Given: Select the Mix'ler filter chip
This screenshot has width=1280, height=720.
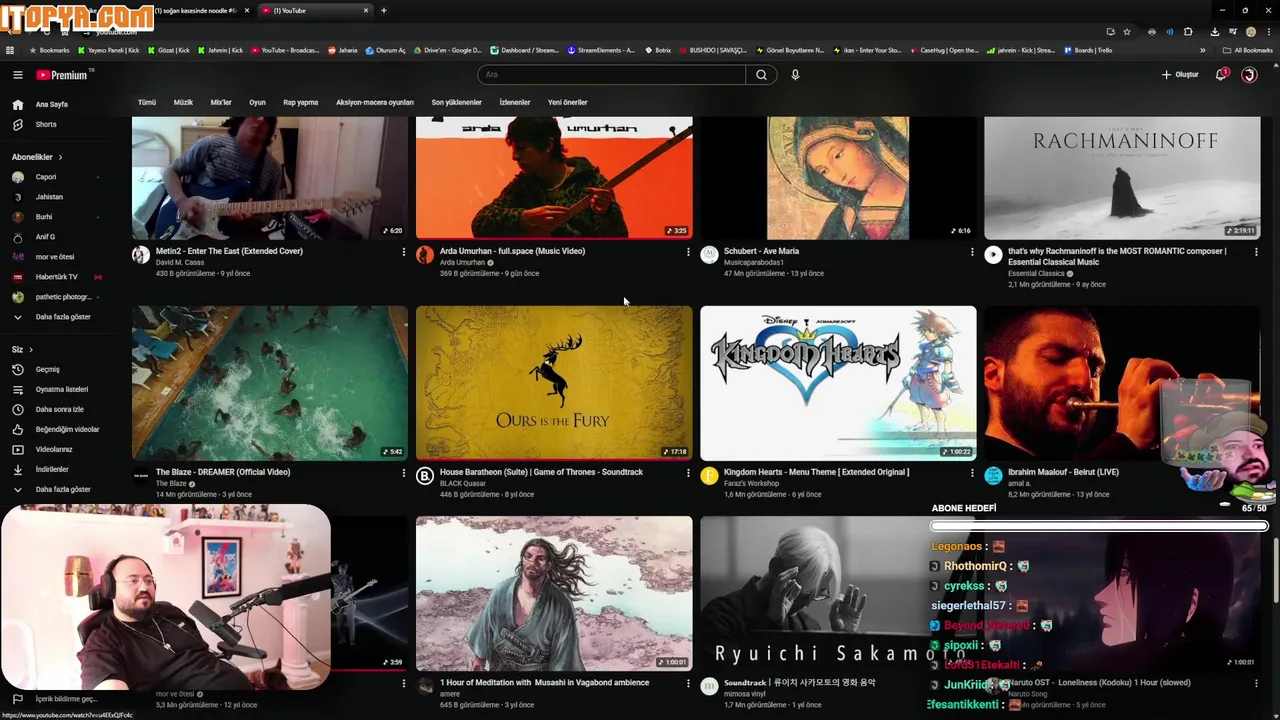Looking at the screenshot, I should click(221, 102).
